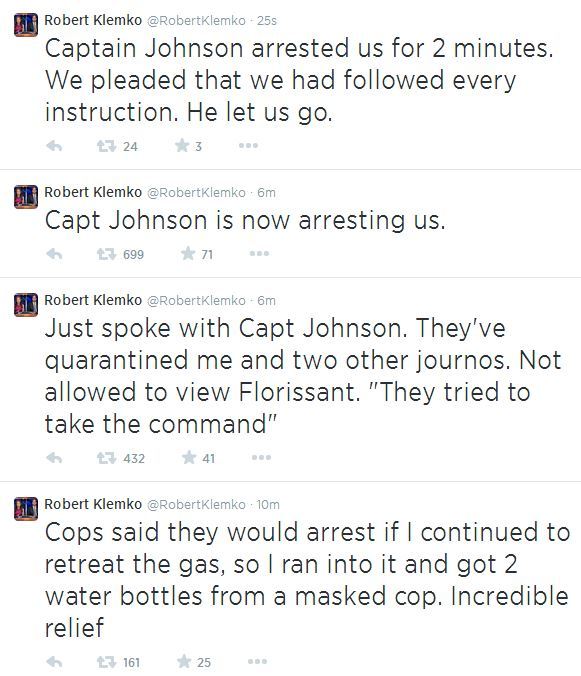This screenshot has height=676, width=581.
Task: Open more options on the 'quarantined' tweet
Action: 262,457
